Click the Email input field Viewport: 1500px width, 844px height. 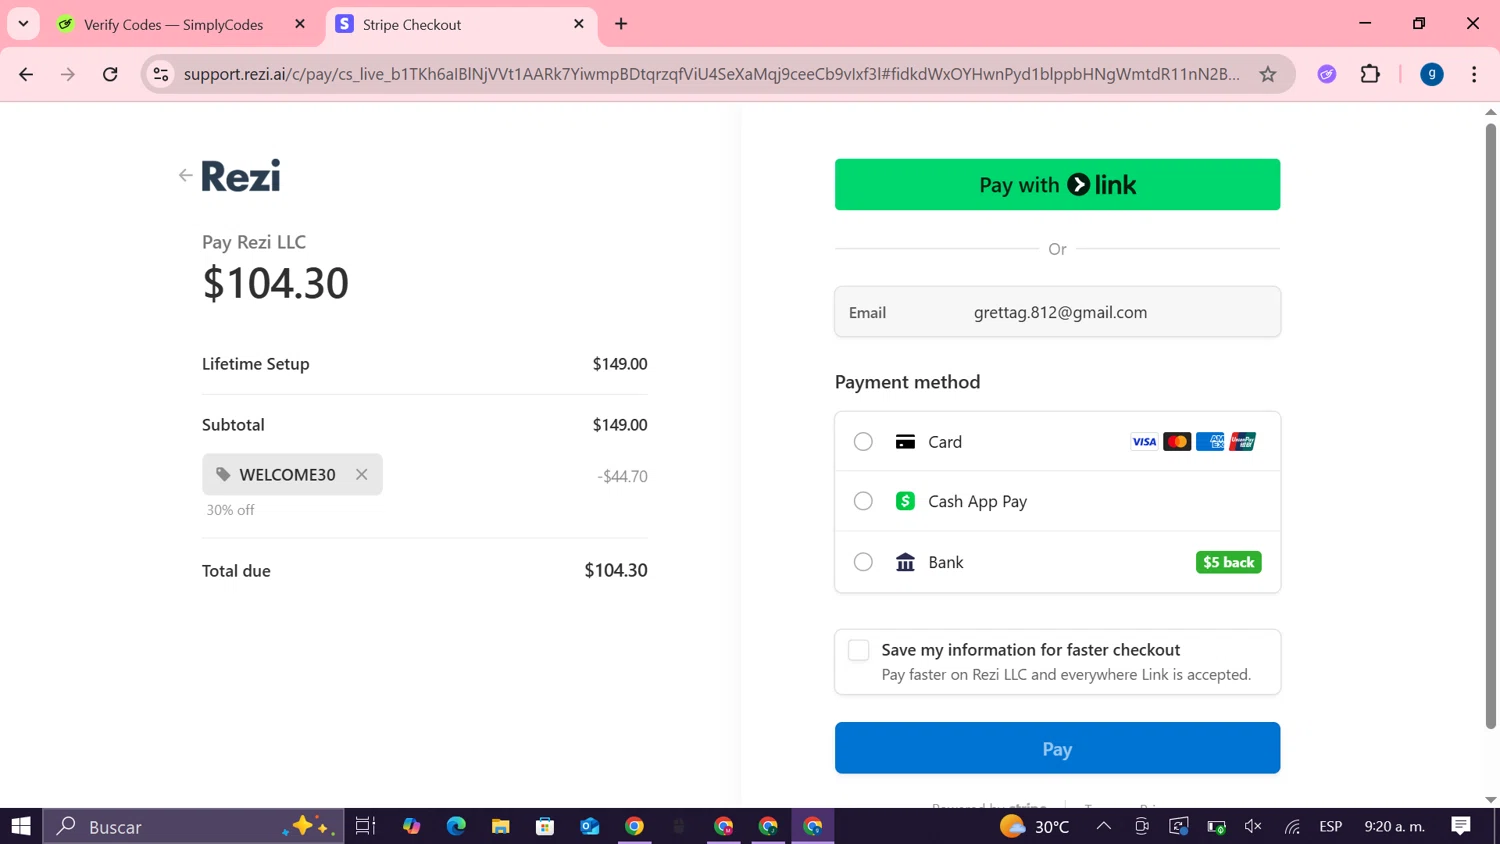click(x=1057, y=312)
